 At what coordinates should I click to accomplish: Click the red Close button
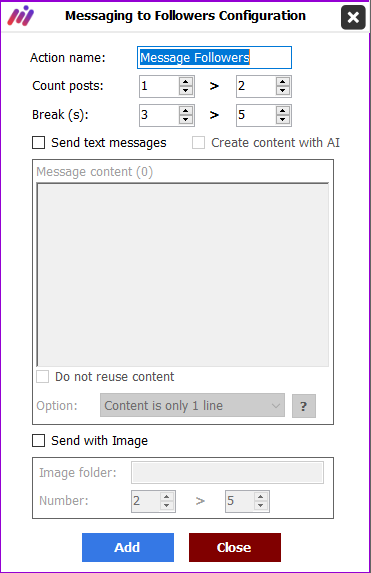[235, 547]
